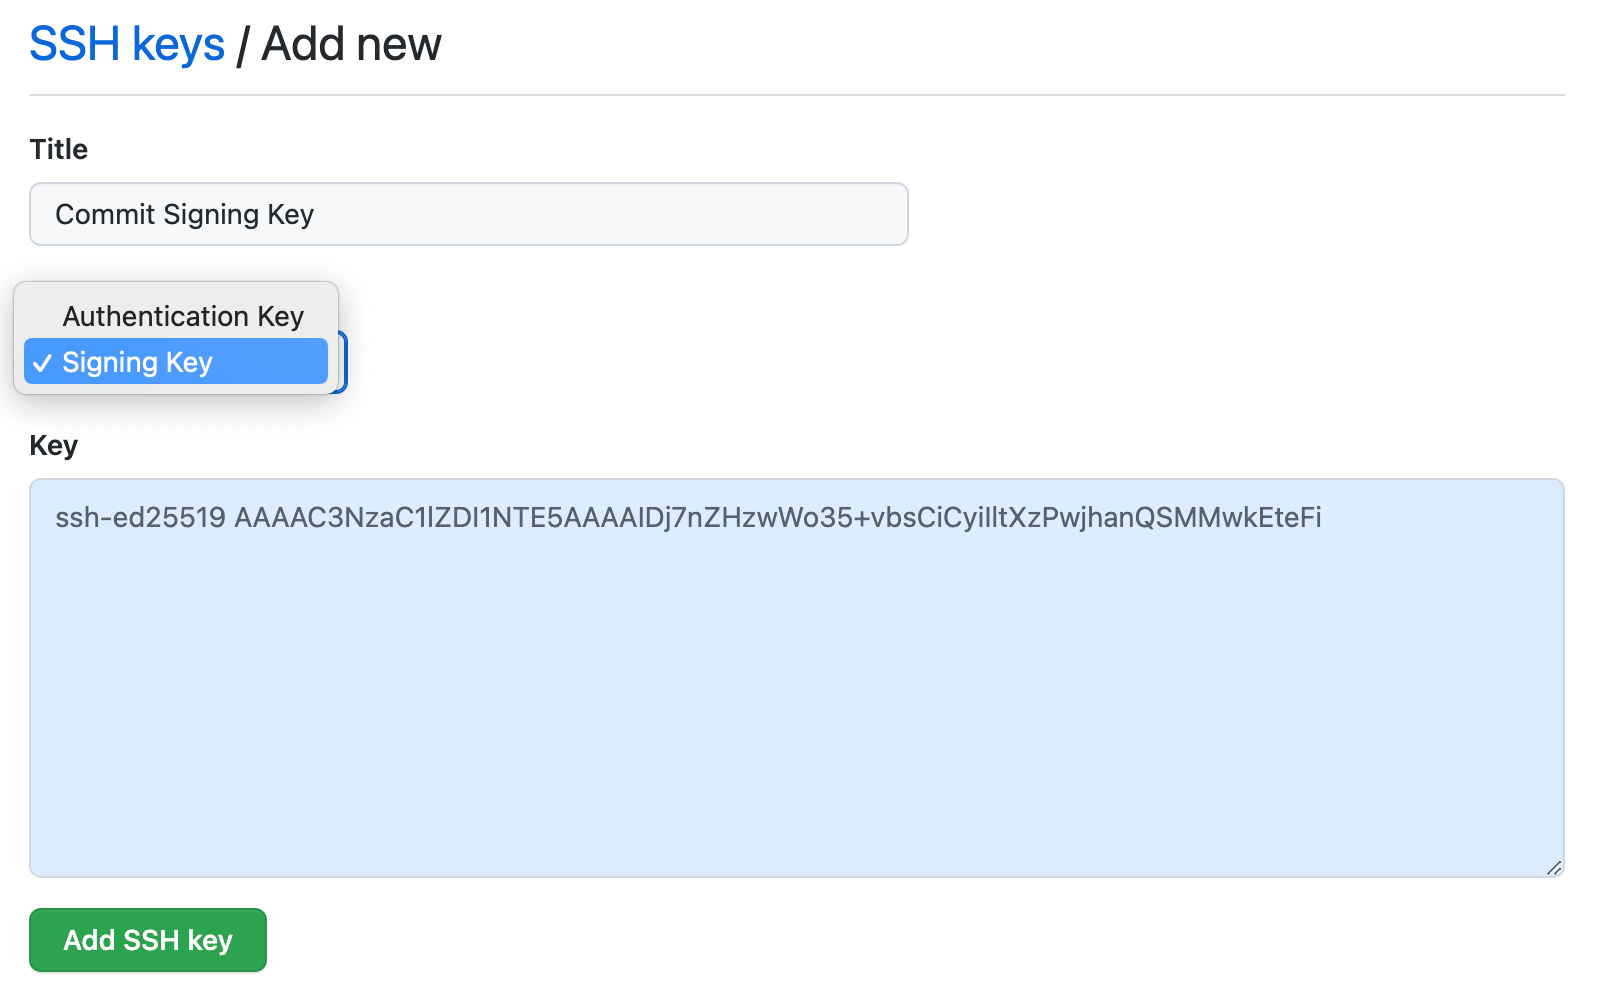Viewport: 1598px width, 1000px height.
Task: Click the green submit button
Action: 147,940
